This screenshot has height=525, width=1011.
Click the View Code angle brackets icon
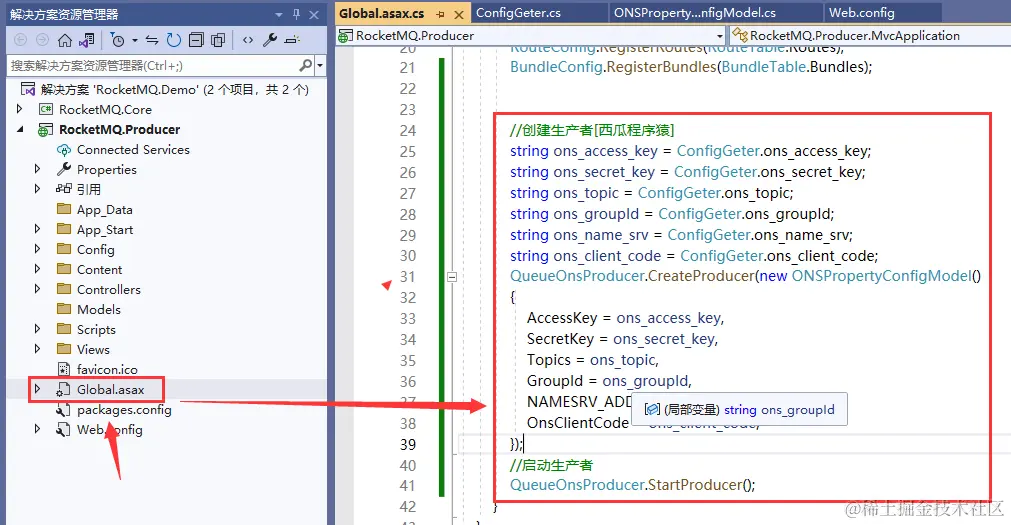click(x=248, y=41)
